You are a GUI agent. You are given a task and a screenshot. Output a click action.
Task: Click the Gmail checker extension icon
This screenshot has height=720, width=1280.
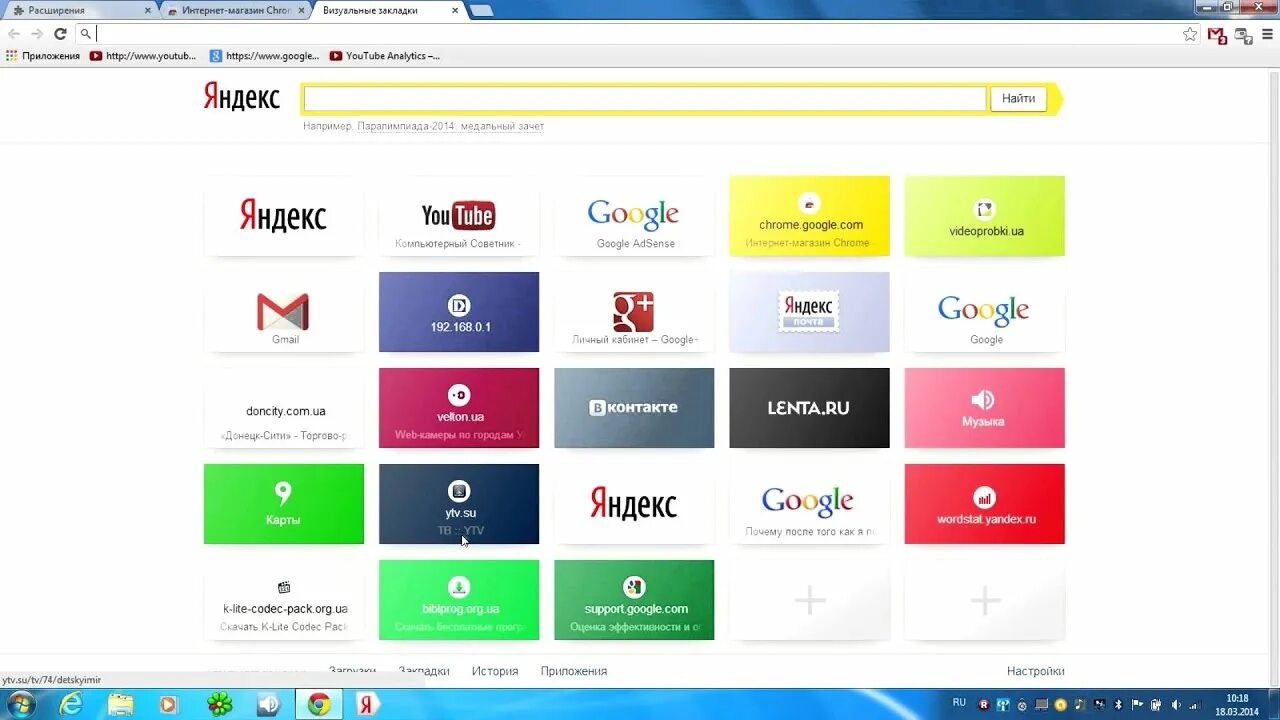tap(1217, 35)
